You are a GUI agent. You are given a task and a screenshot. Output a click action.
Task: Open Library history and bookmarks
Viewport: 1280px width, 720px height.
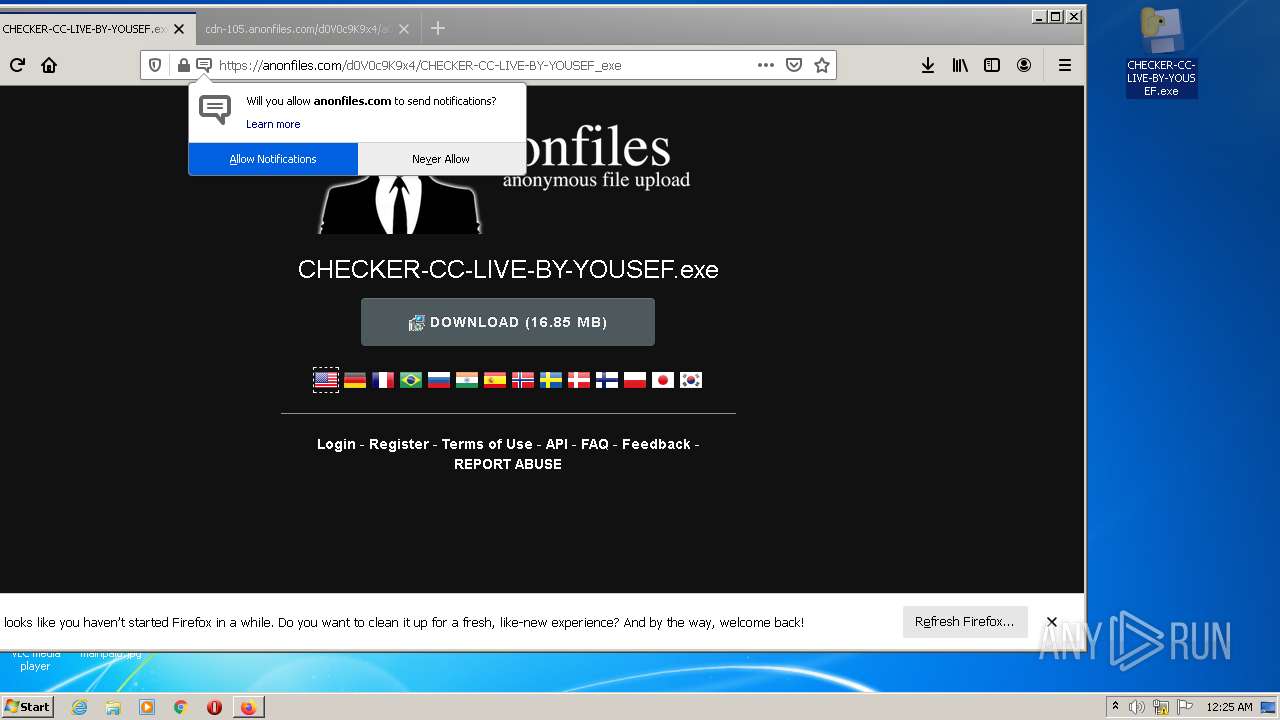click(x=960, y=65)
